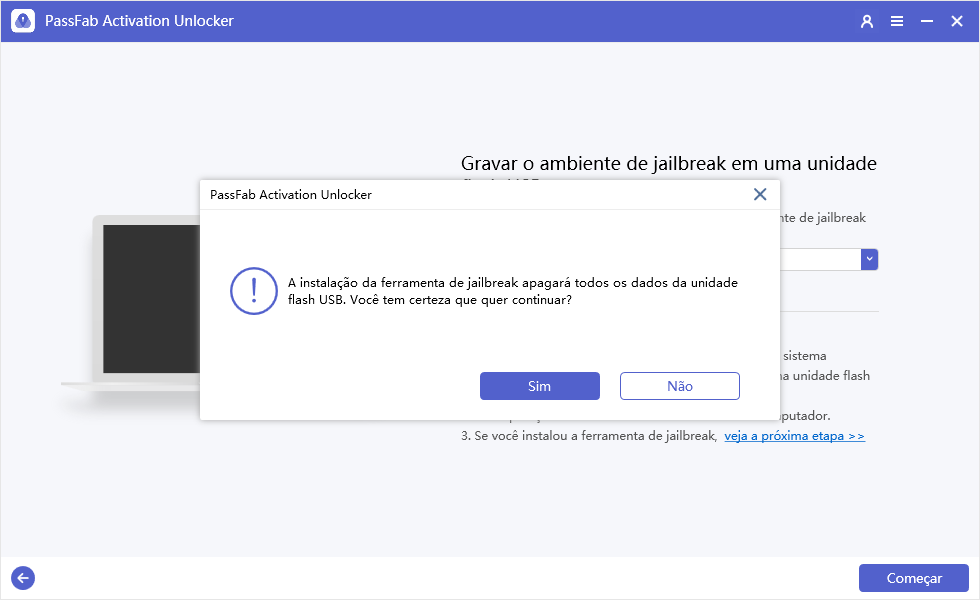Click the USB data erase warning message
980x600 pixels.
[x=512, y=291]
